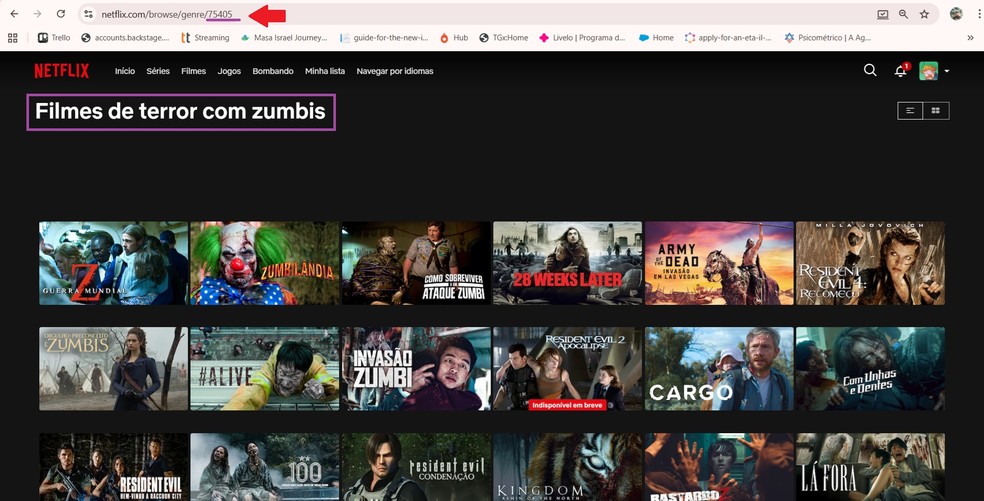Viewport: 984px width, 501px height.
Task: Open Bombando in Netflix menu
Action: pos(273,71)
